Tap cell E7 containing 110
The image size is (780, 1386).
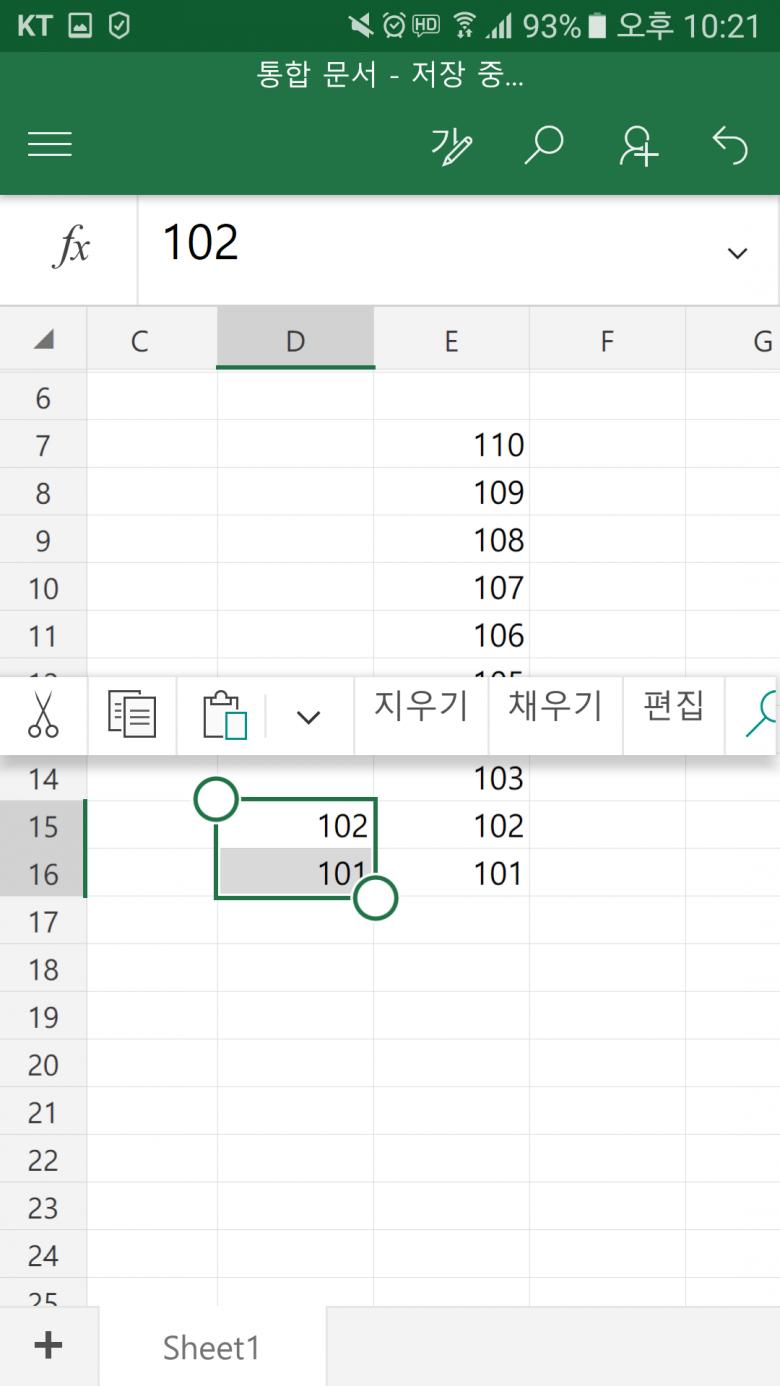click(452, 444)
